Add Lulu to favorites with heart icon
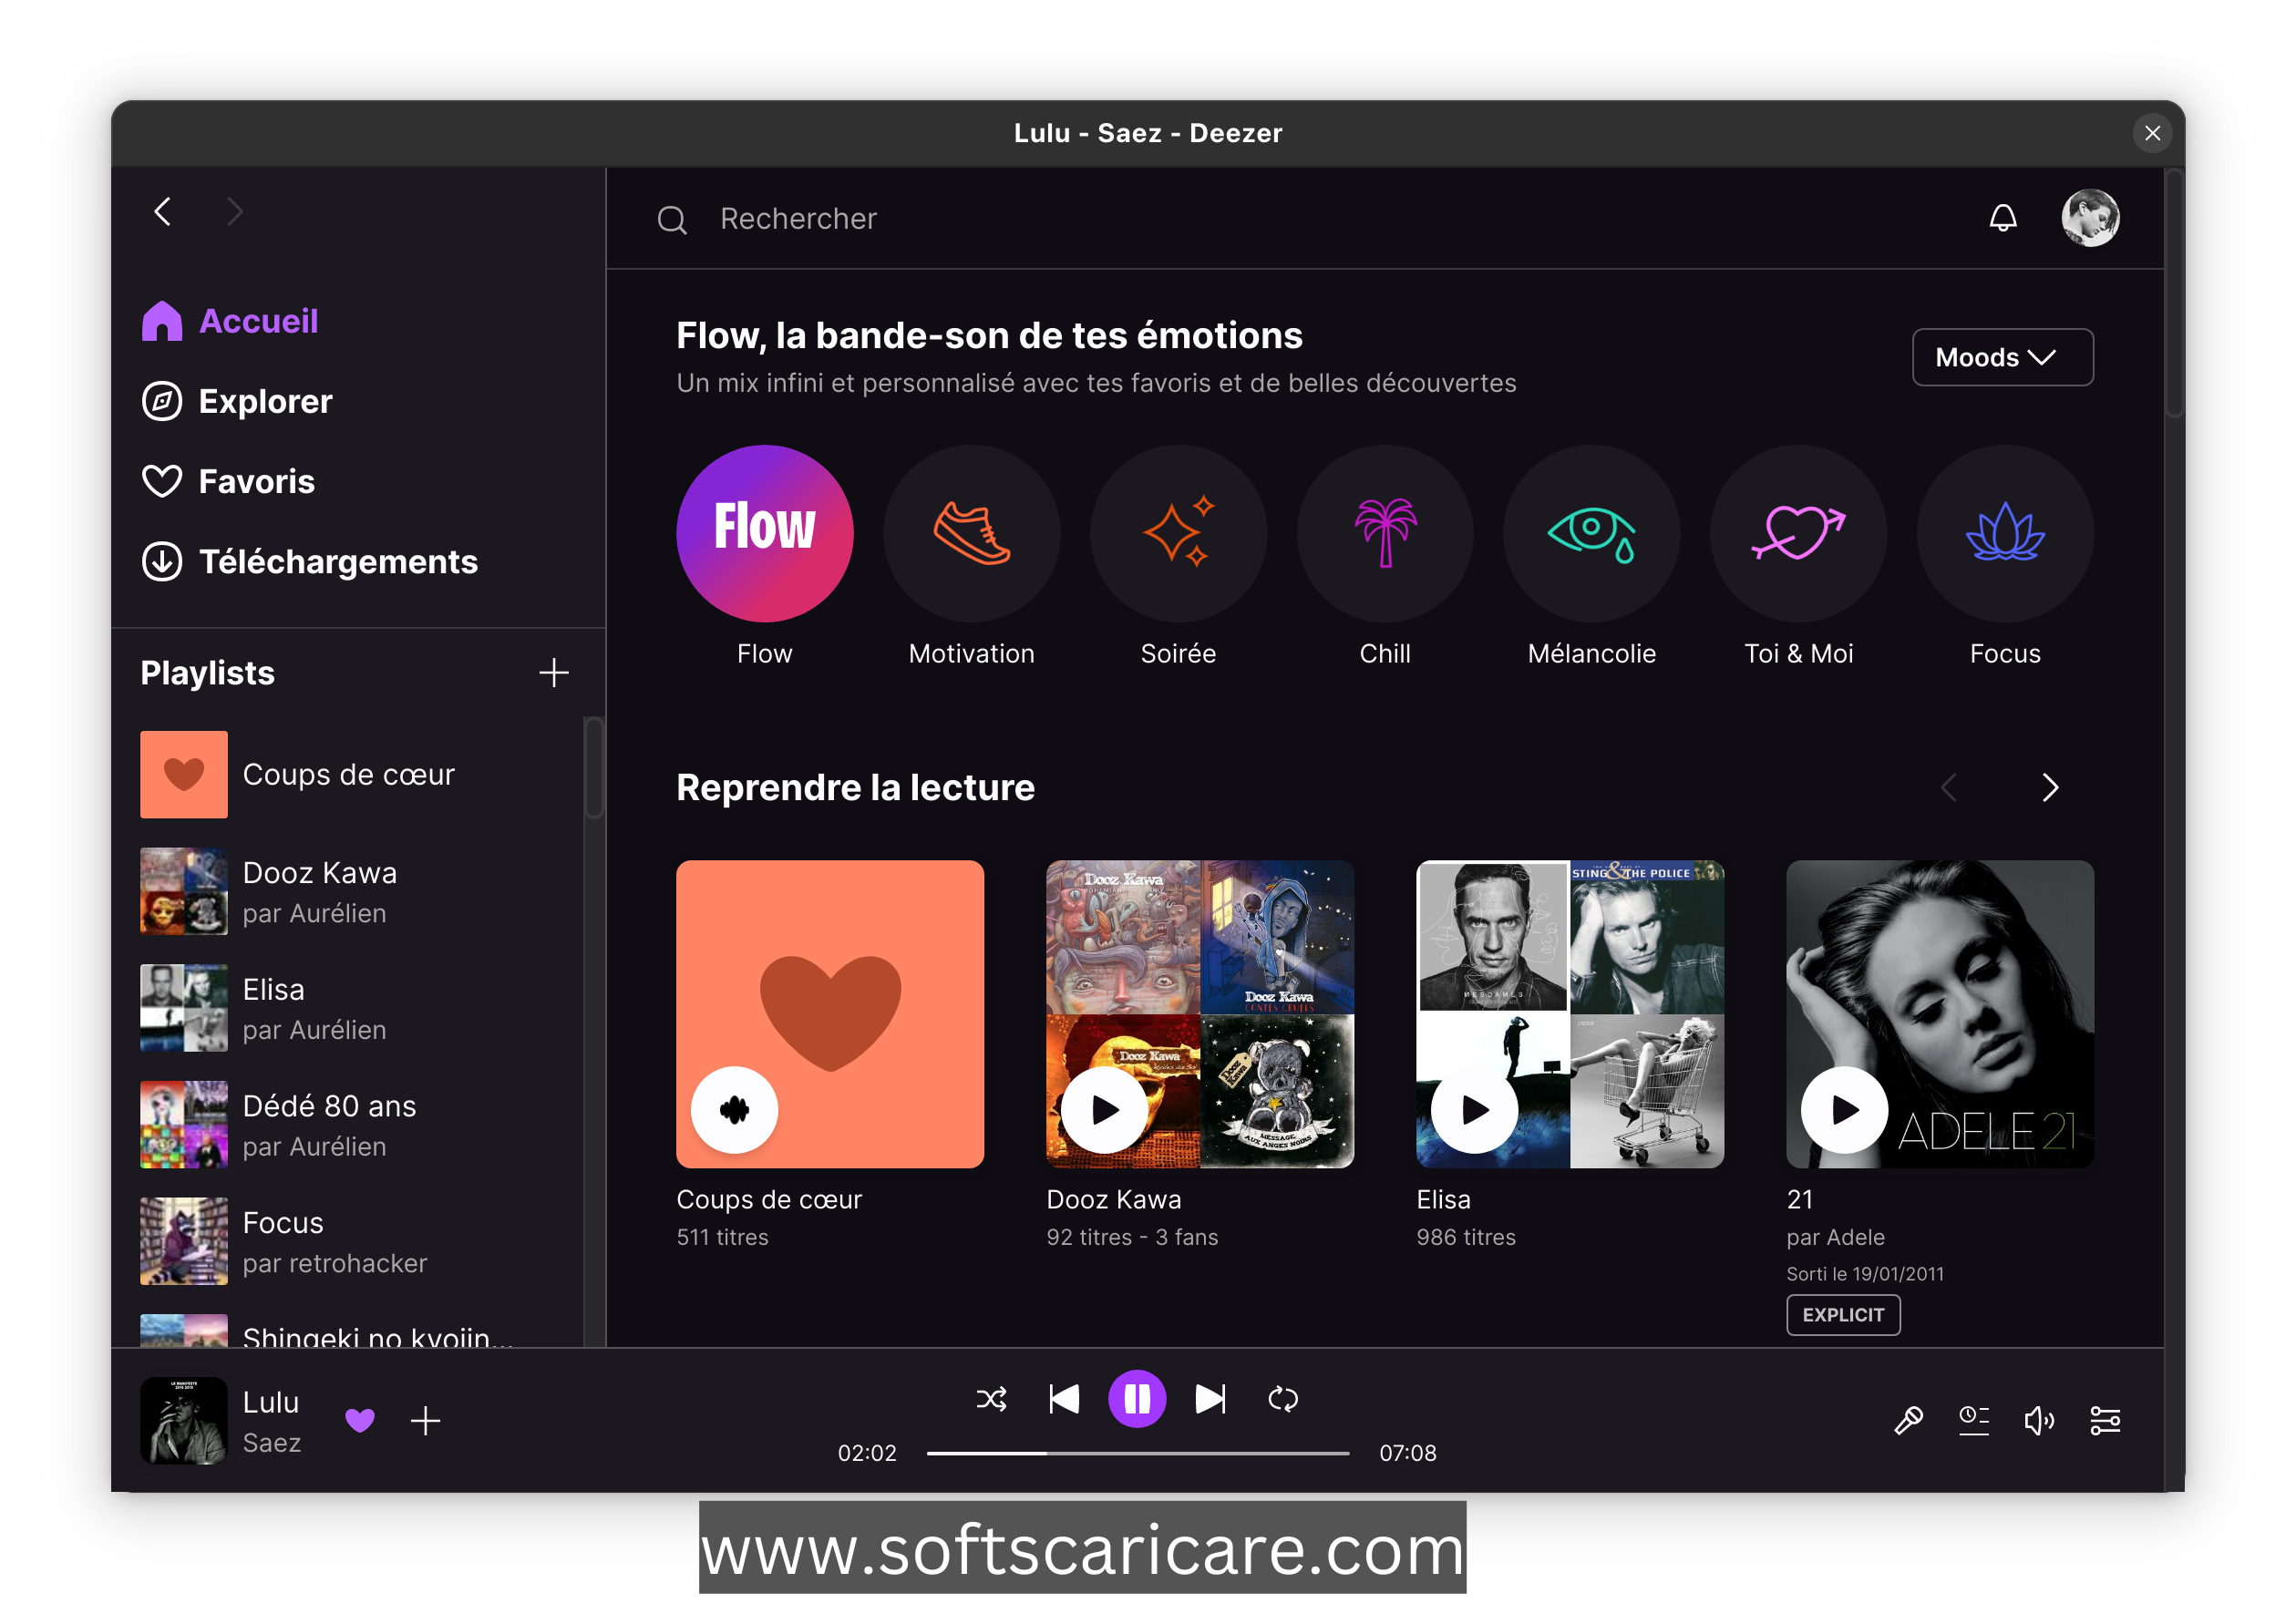This screenshot has height=1614, width=2296. click(x=362, y=1420)
